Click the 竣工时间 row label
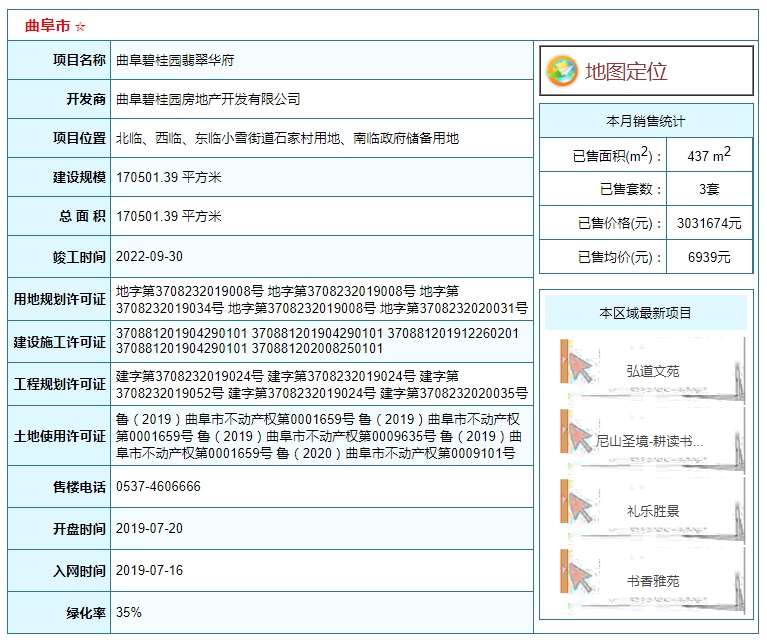Viewport: 767px width, 642px height. point(79,257)
